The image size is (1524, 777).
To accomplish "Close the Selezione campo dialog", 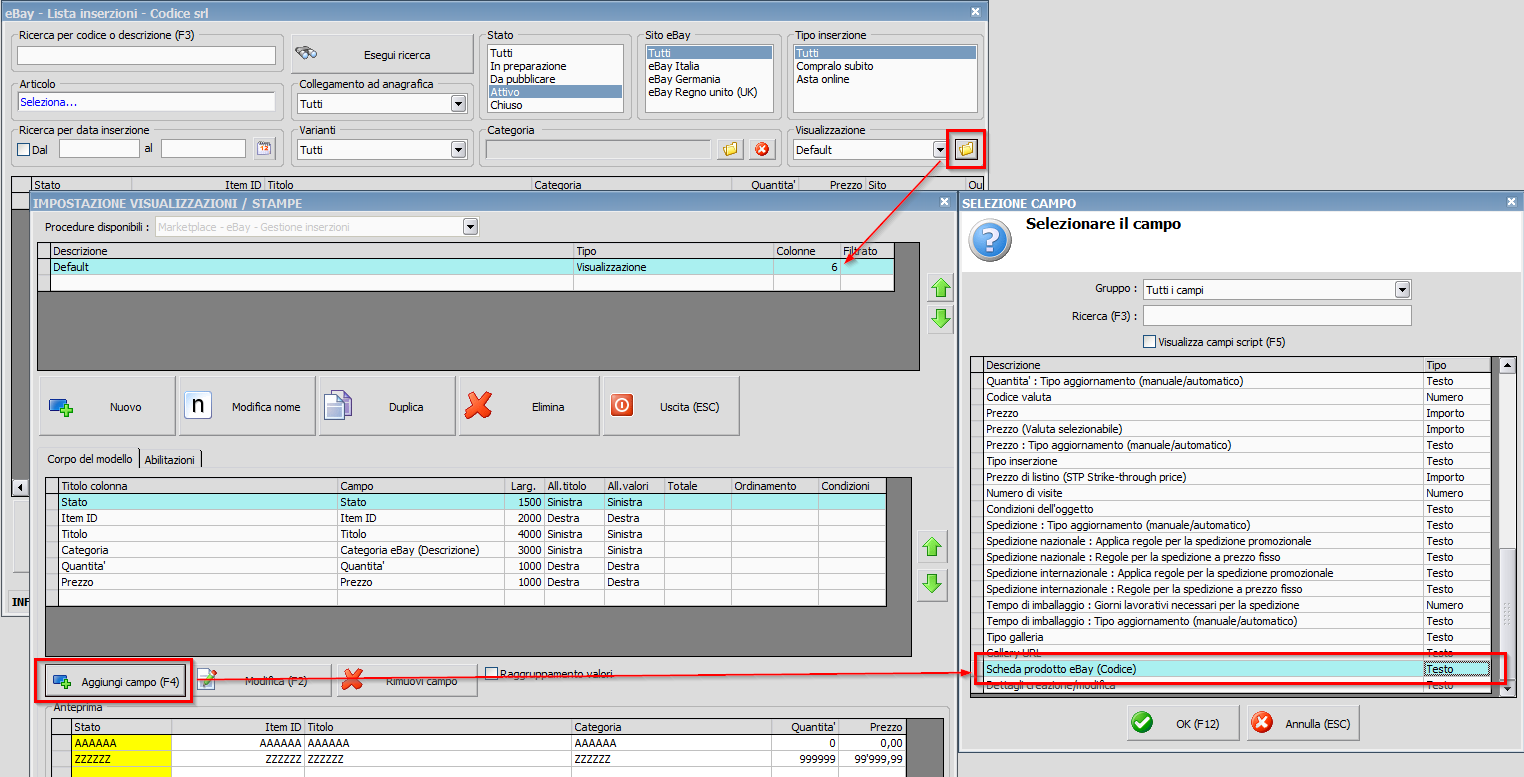I will tap(1511, 202).
